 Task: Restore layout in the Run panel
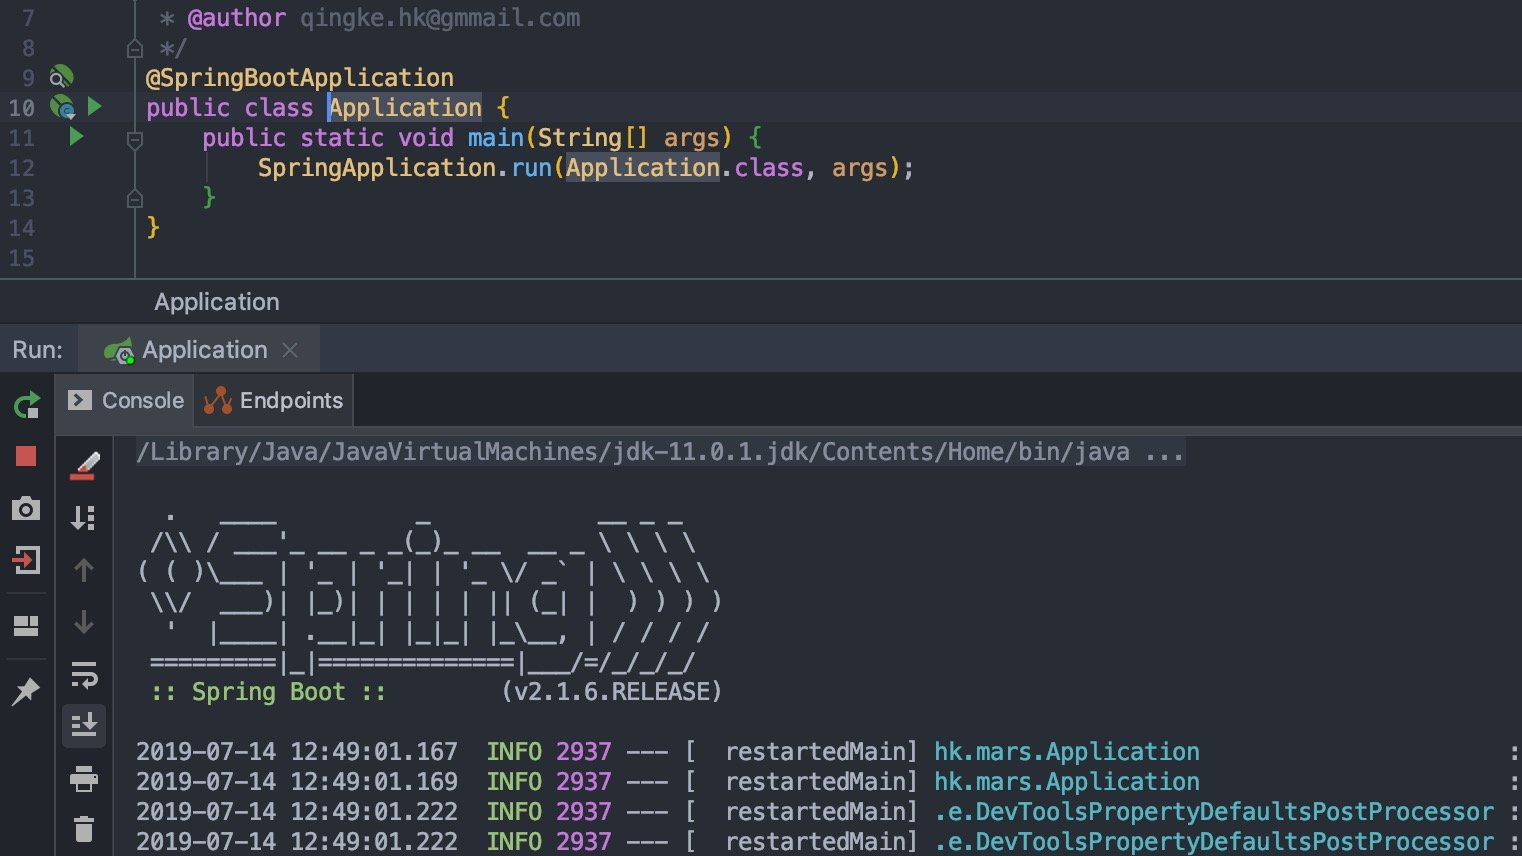pos(26,626)
